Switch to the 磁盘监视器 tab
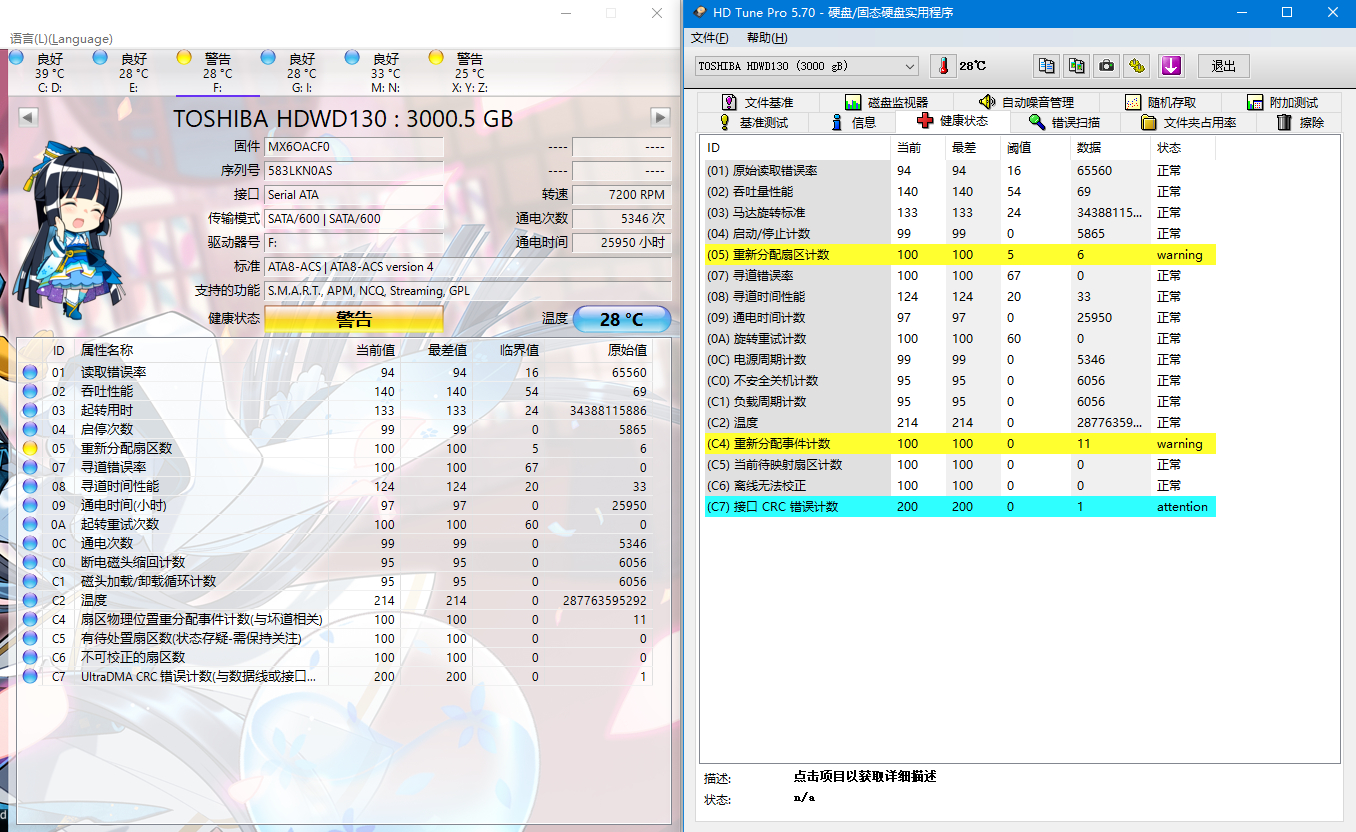This screenshot has width=1356, height=832. click(x=886, y=102)
